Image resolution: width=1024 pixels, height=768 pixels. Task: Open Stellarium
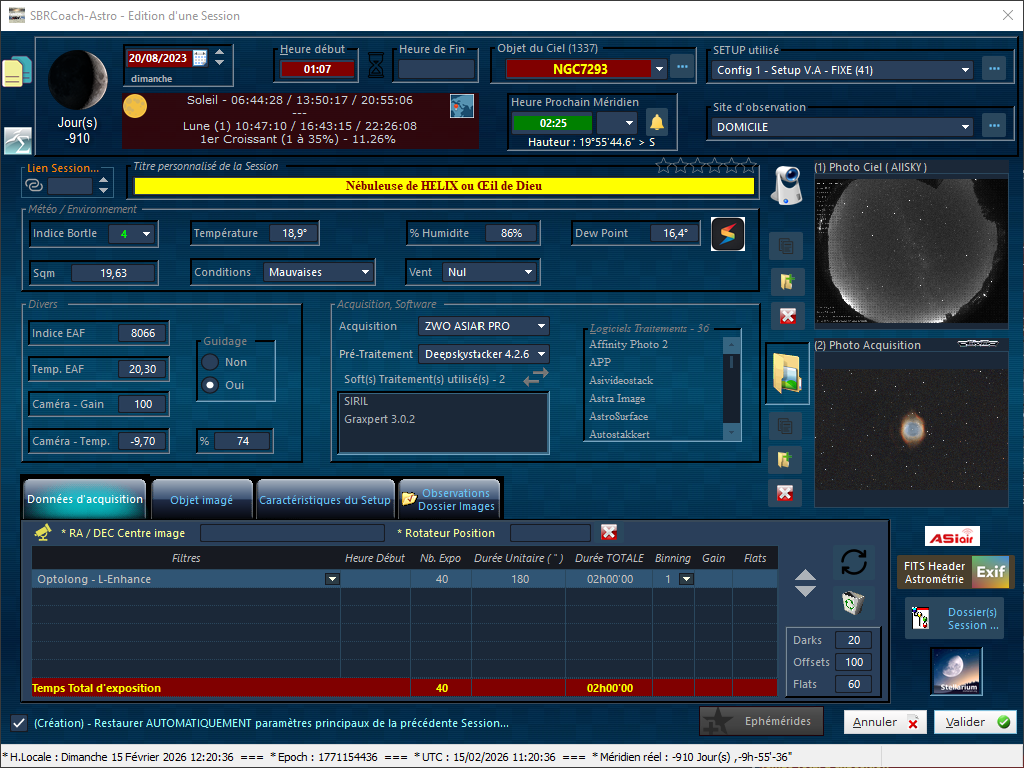[x=957, y=671]
